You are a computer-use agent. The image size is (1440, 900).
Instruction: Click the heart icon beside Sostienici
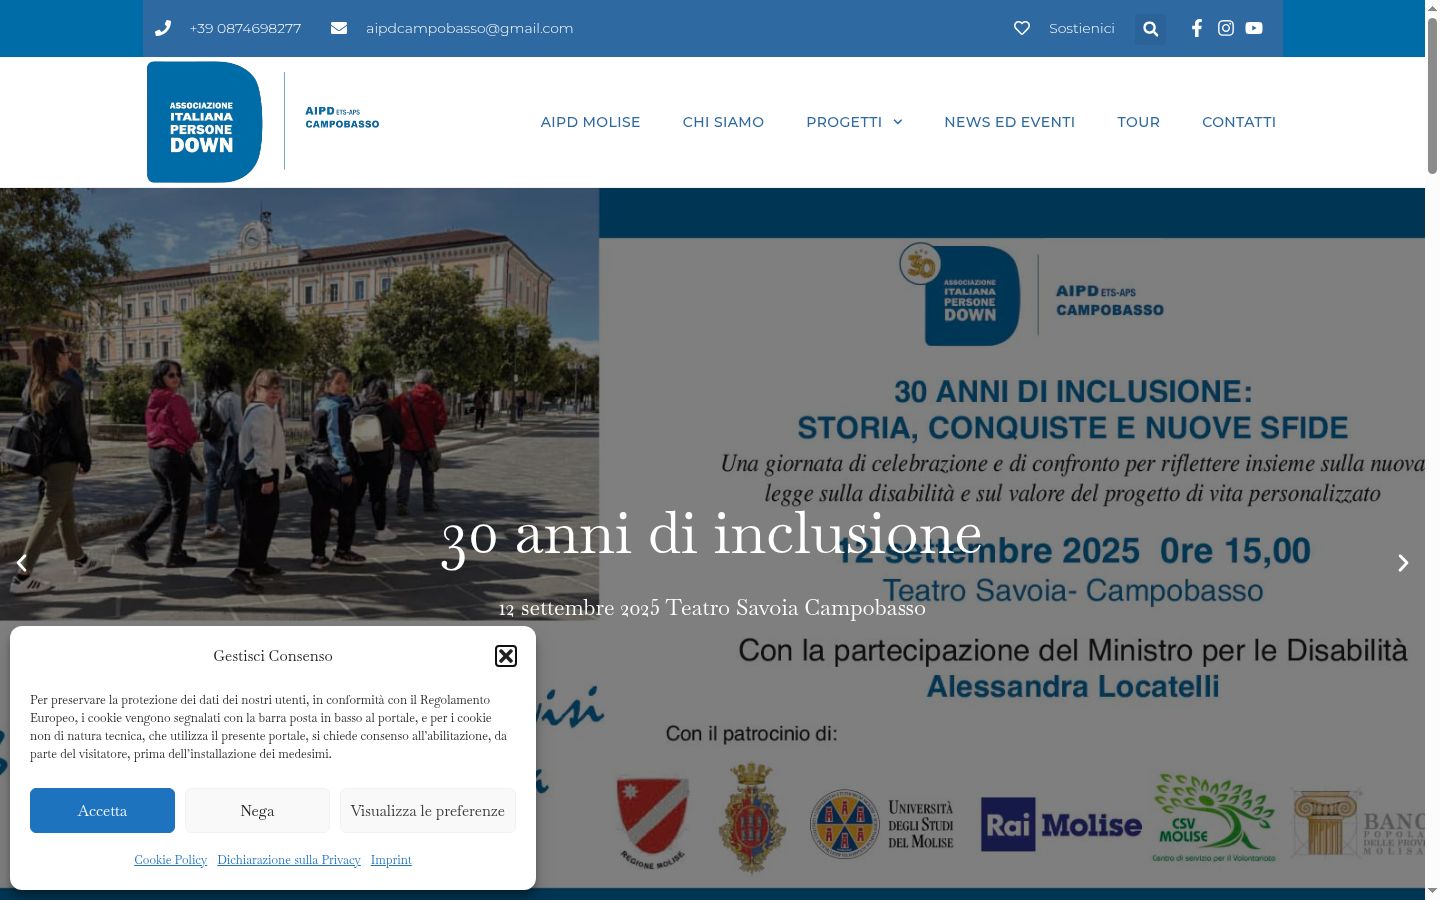pos(1022,28)
